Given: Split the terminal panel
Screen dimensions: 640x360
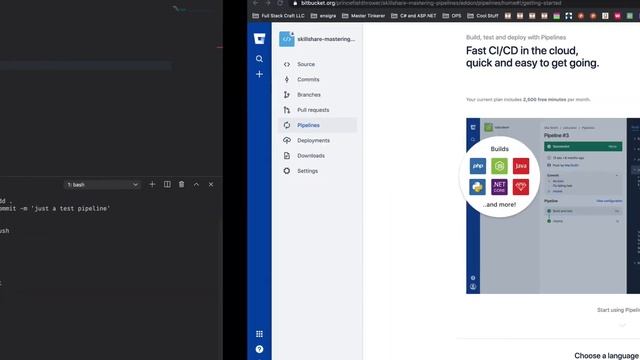Looking at the screenshot, I should coord(167,184).
